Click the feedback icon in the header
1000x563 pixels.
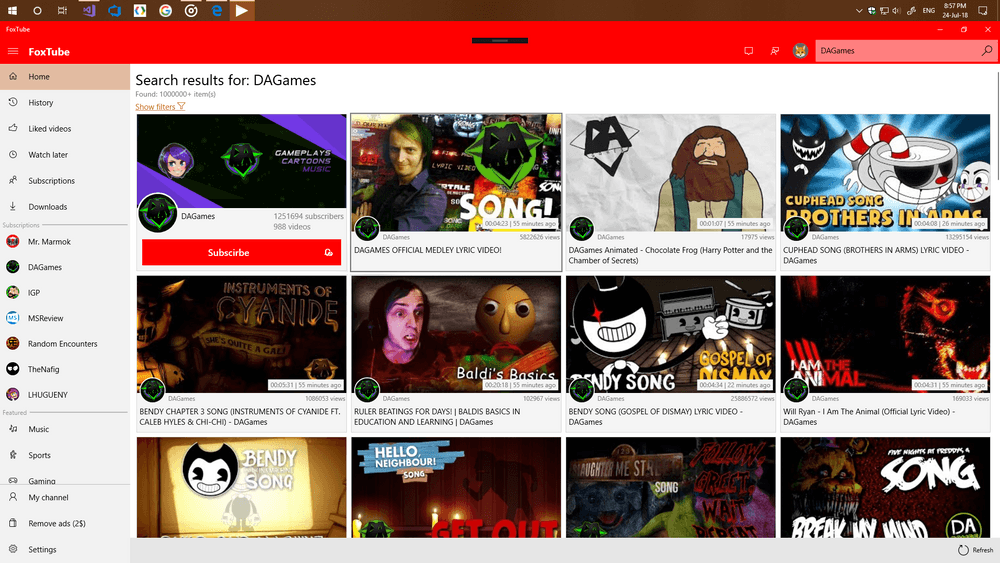749,51
